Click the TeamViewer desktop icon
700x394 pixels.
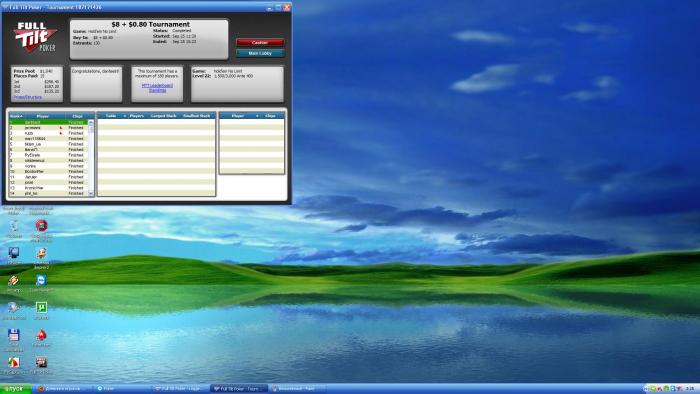tap(41, 280)
